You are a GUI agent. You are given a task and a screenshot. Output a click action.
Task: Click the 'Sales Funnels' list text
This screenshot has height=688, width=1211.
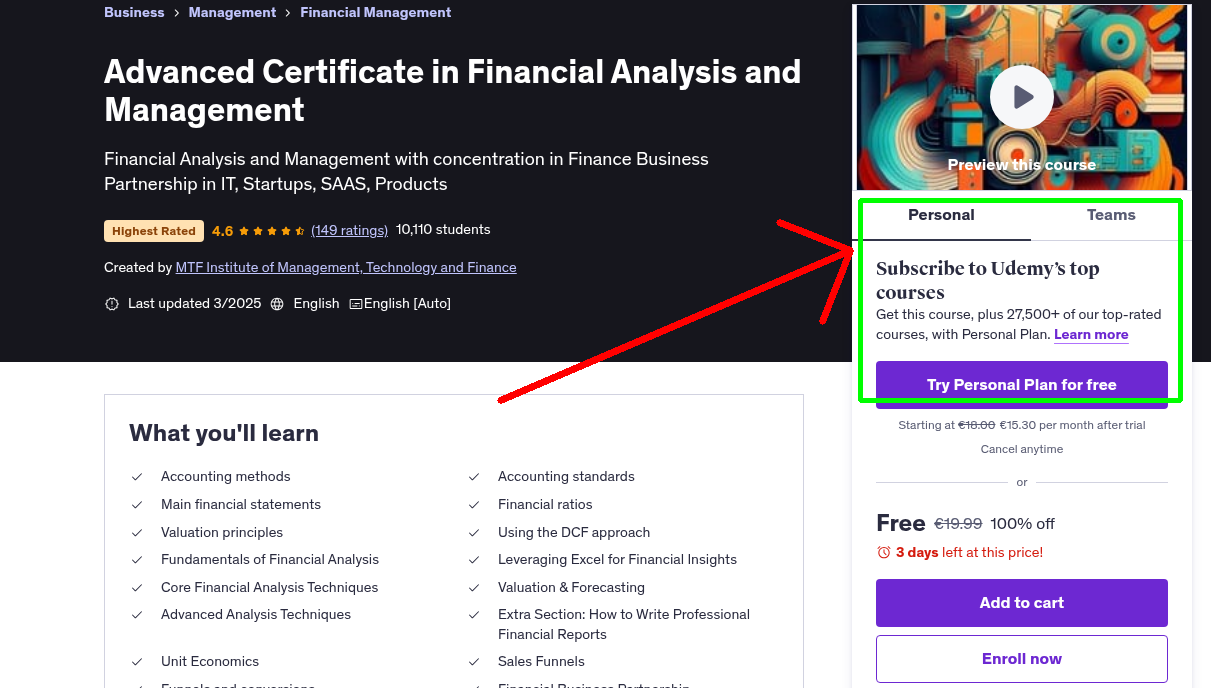pos(541,662)
